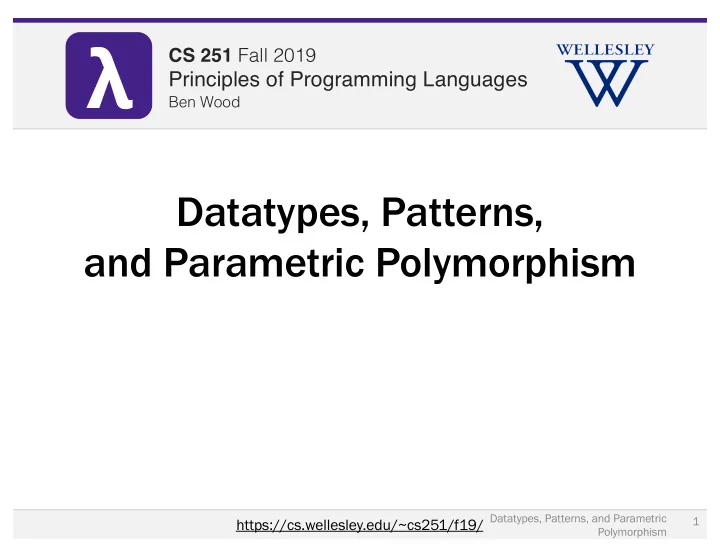720x557 pixels.
Task: Click the Wellesley W logo
Action: [x=605, y=75]
